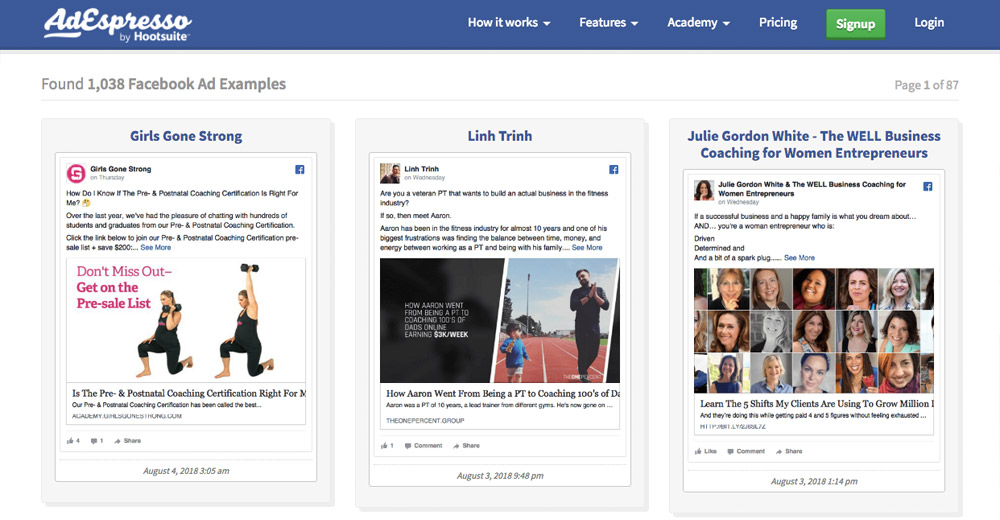Click Share in Linh Trinh ad

click(466, 446)
